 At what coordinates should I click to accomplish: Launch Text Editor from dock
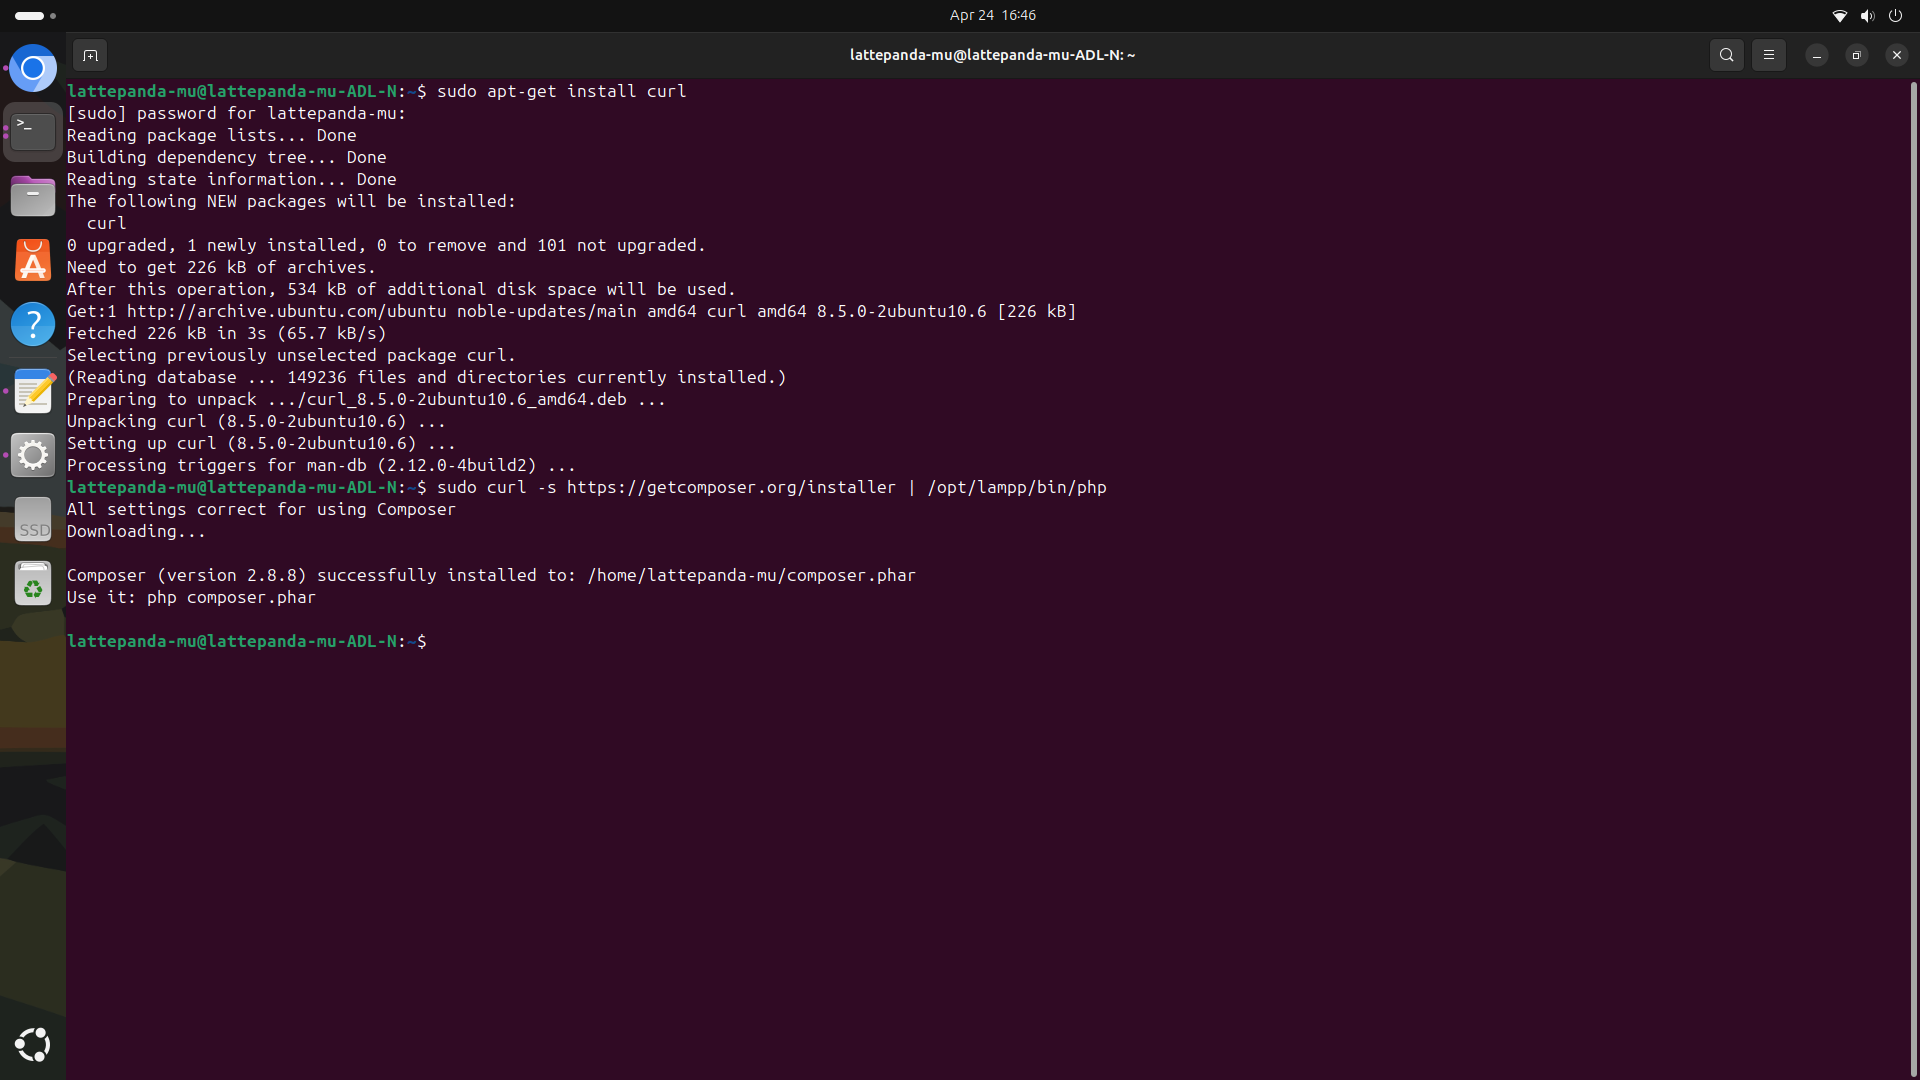(x=33, y=390)
